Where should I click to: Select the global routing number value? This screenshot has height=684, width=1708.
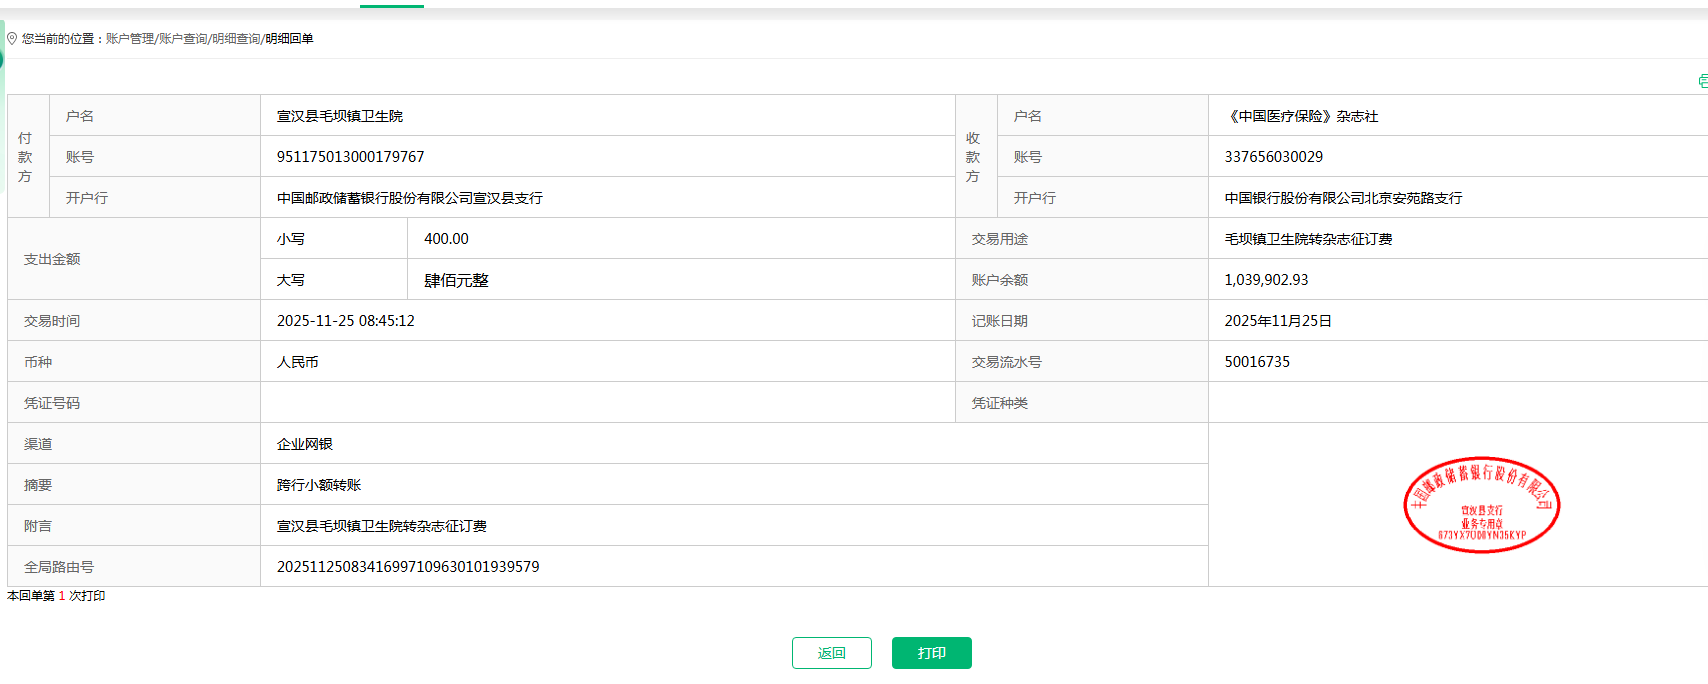(x=408, y=567)
